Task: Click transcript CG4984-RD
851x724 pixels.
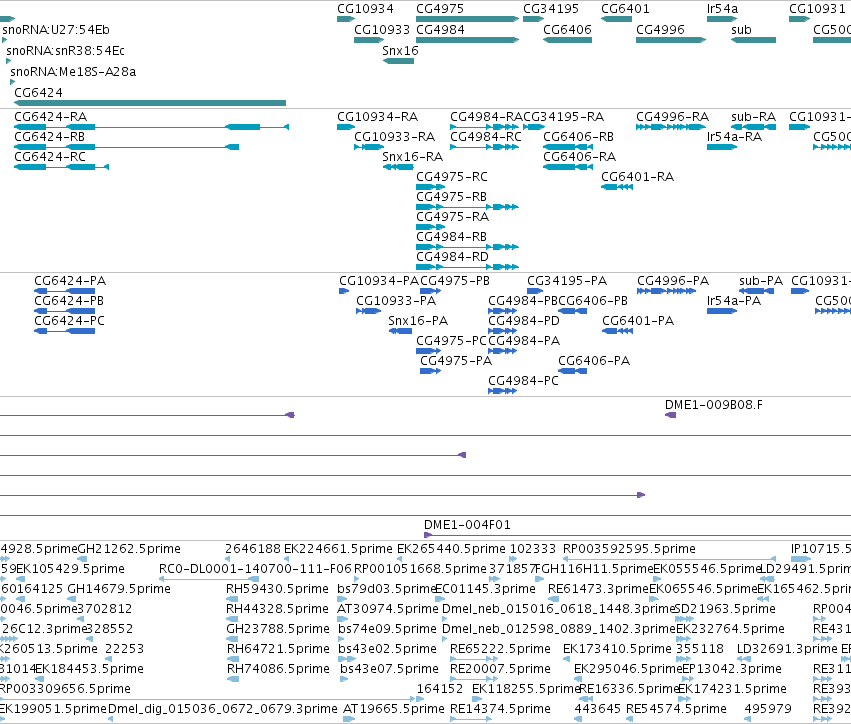Action: coord(467,268)
